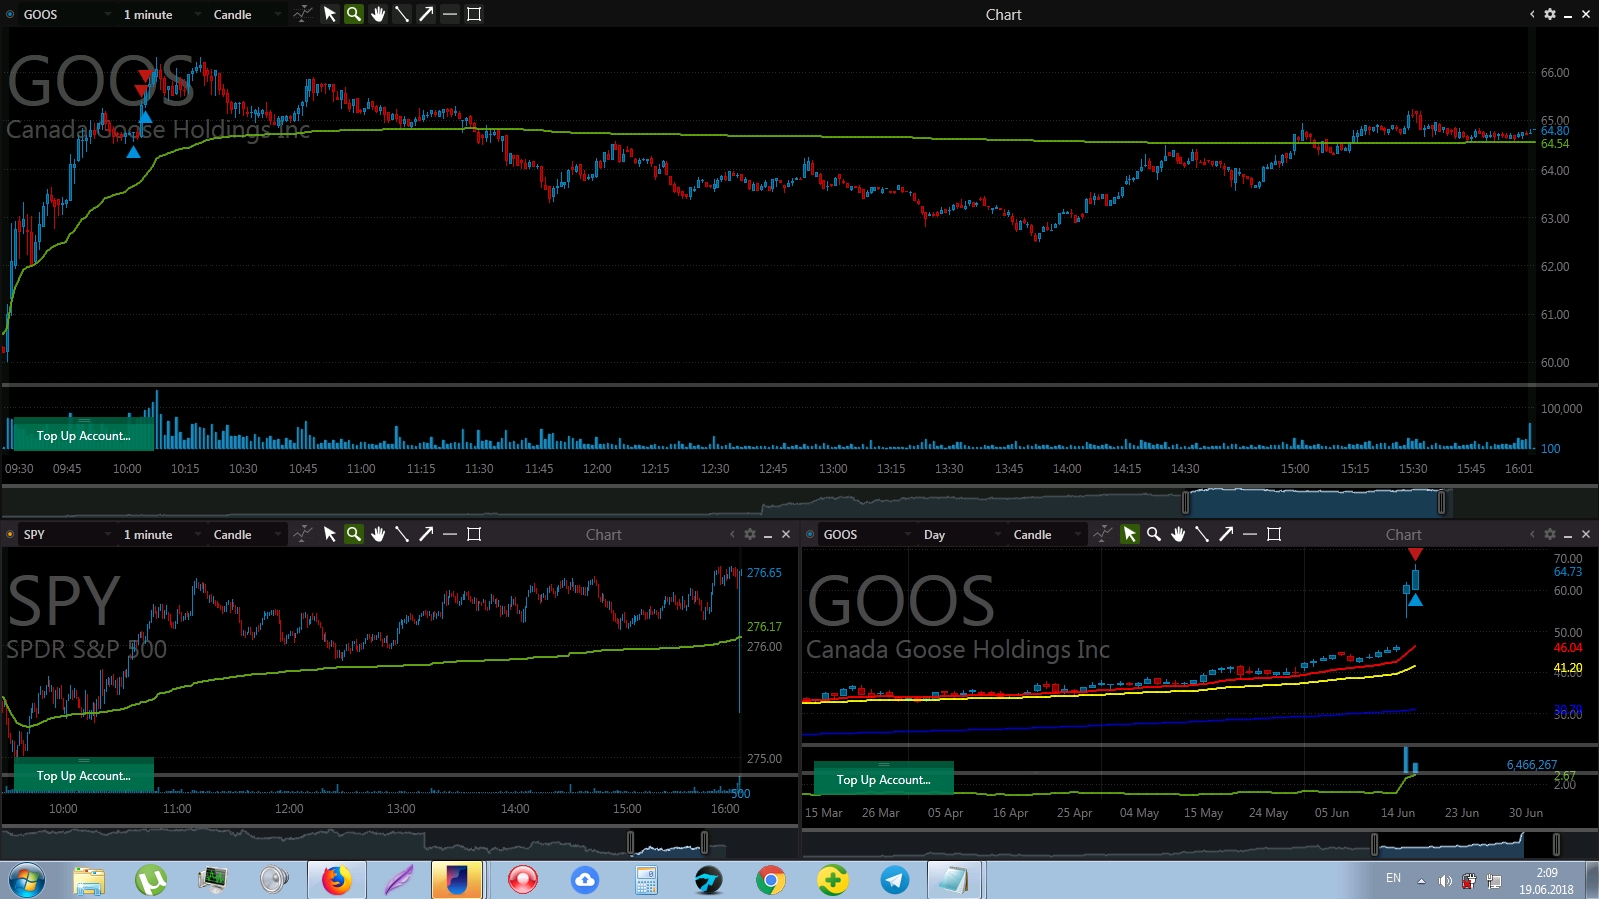Viewport: 1599px width, 899px height.
Task: Select hand pan tool in SPY chart
Action: (378, 534)
